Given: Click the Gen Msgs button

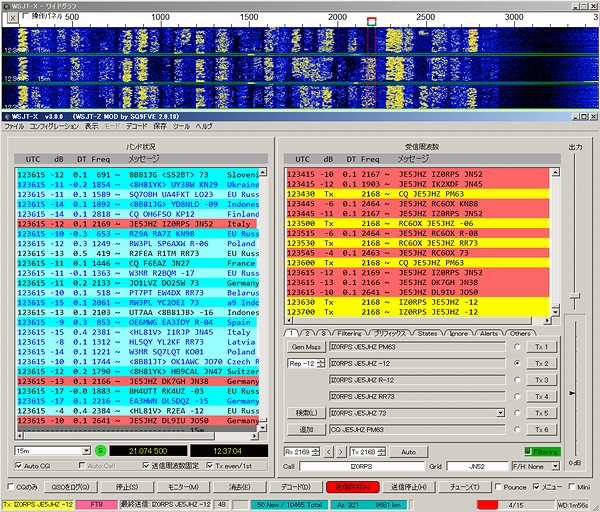Looking at the screenshot, I should (306, 347).
